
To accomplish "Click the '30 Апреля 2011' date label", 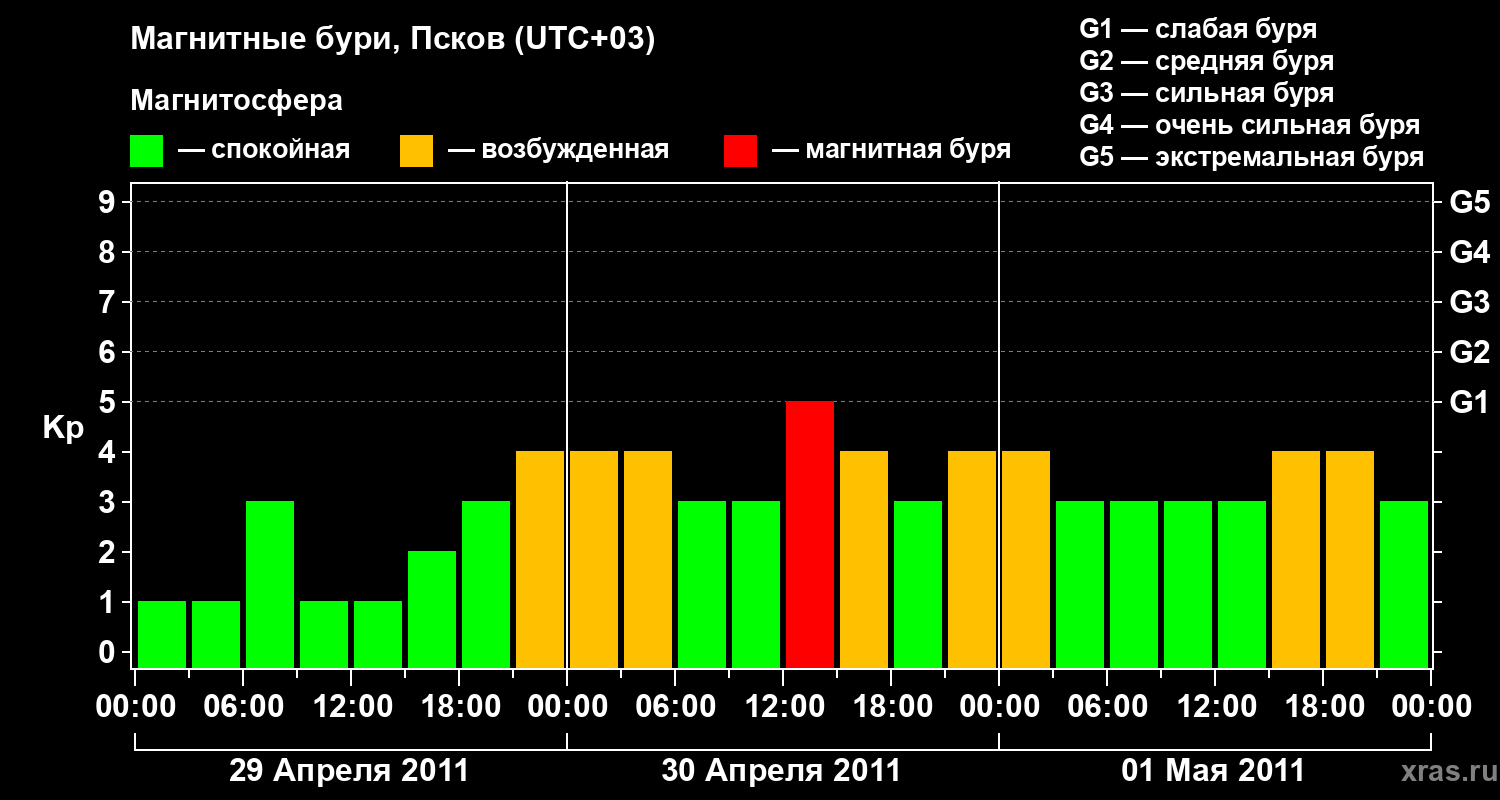I will pyautogui.click(x=781, y=770).
